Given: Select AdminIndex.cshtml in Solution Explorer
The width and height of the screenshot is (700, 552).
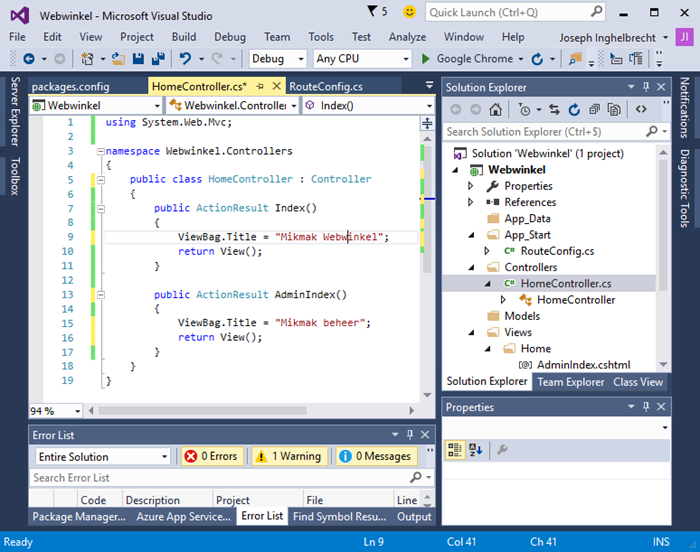Looking at the screenshot, I should point(583,365).
